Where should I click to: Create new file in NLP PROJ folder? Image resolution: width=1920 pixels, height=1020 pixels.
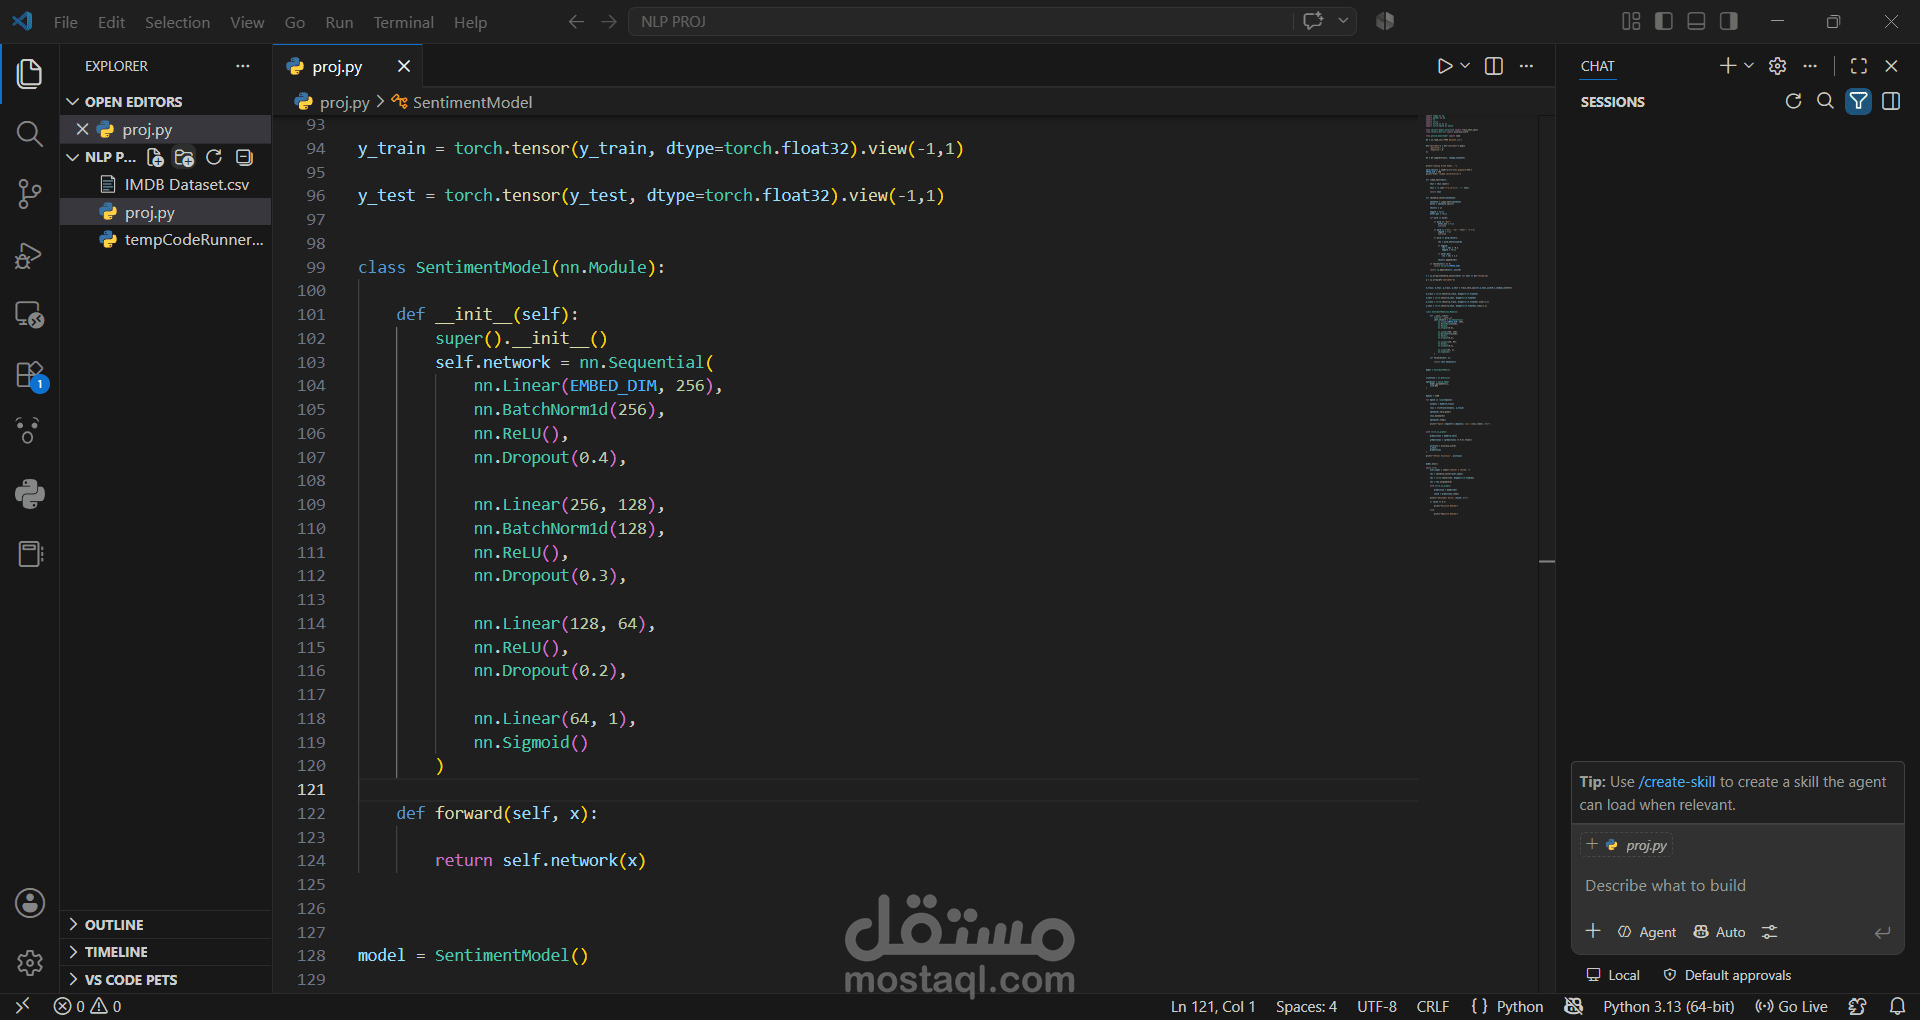(155, 157)
